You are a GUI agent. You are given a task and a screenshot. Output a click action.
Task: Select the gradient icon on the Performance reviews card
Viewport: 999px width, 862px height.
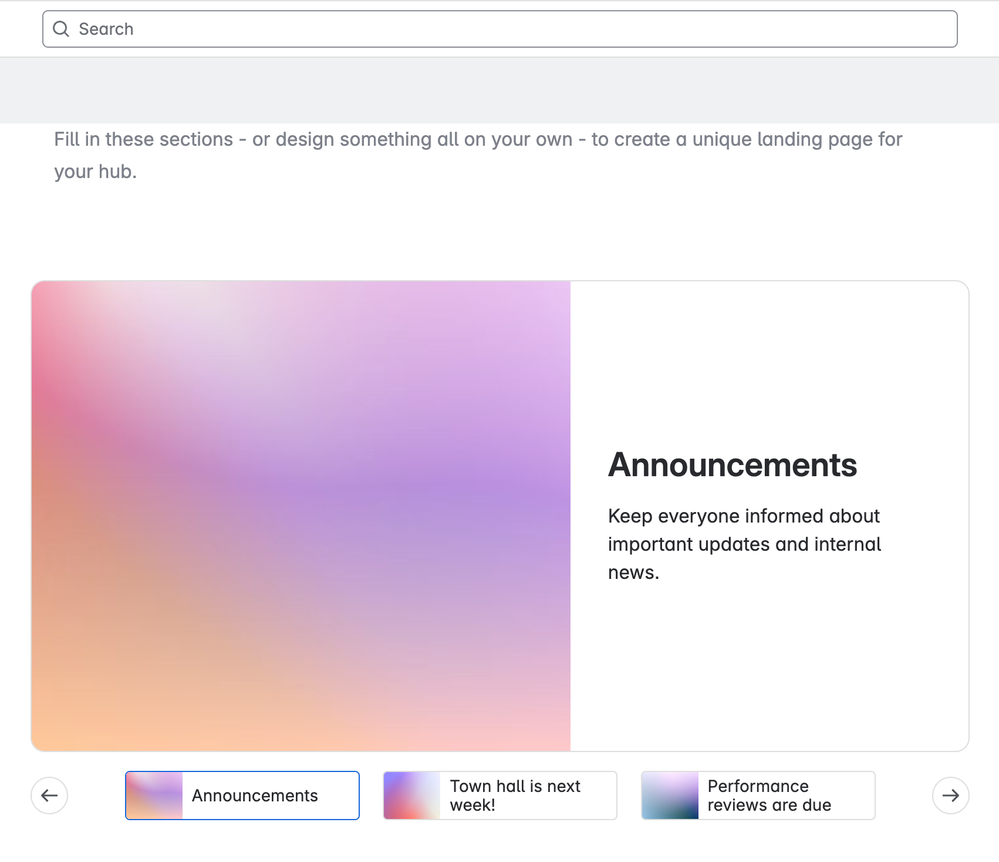click(669, 795)
